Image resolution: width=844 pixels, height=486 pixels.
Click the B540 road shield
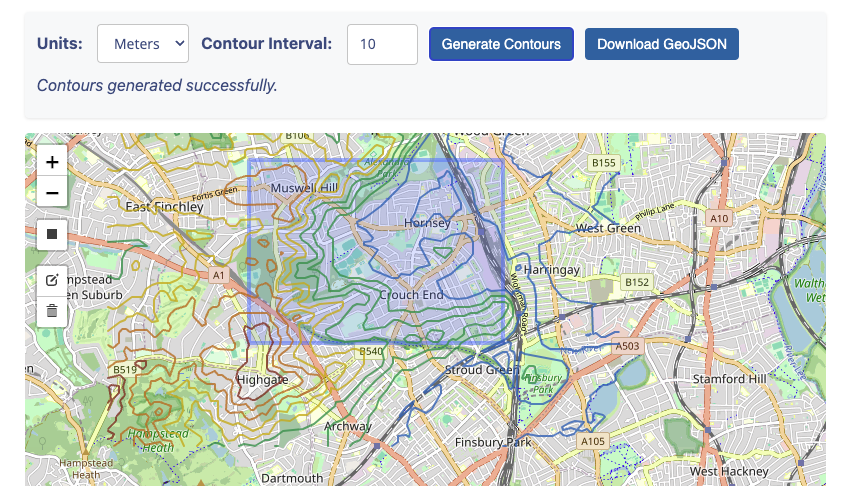371,351
